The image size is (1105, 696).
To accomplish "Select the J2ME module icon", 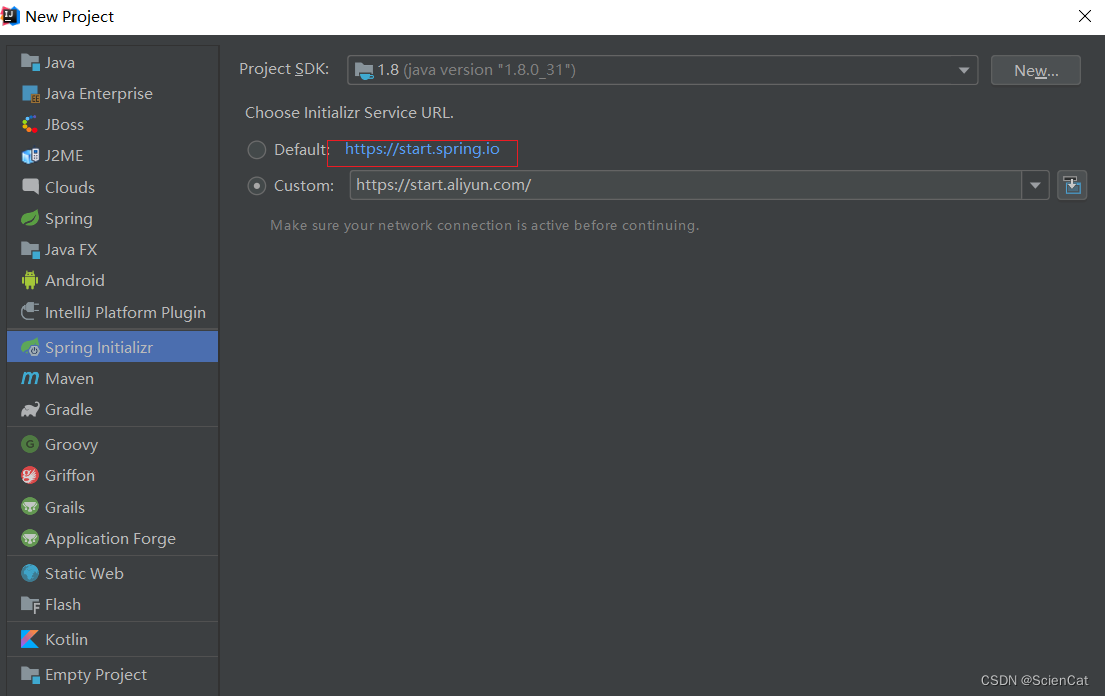I will 30,156.
